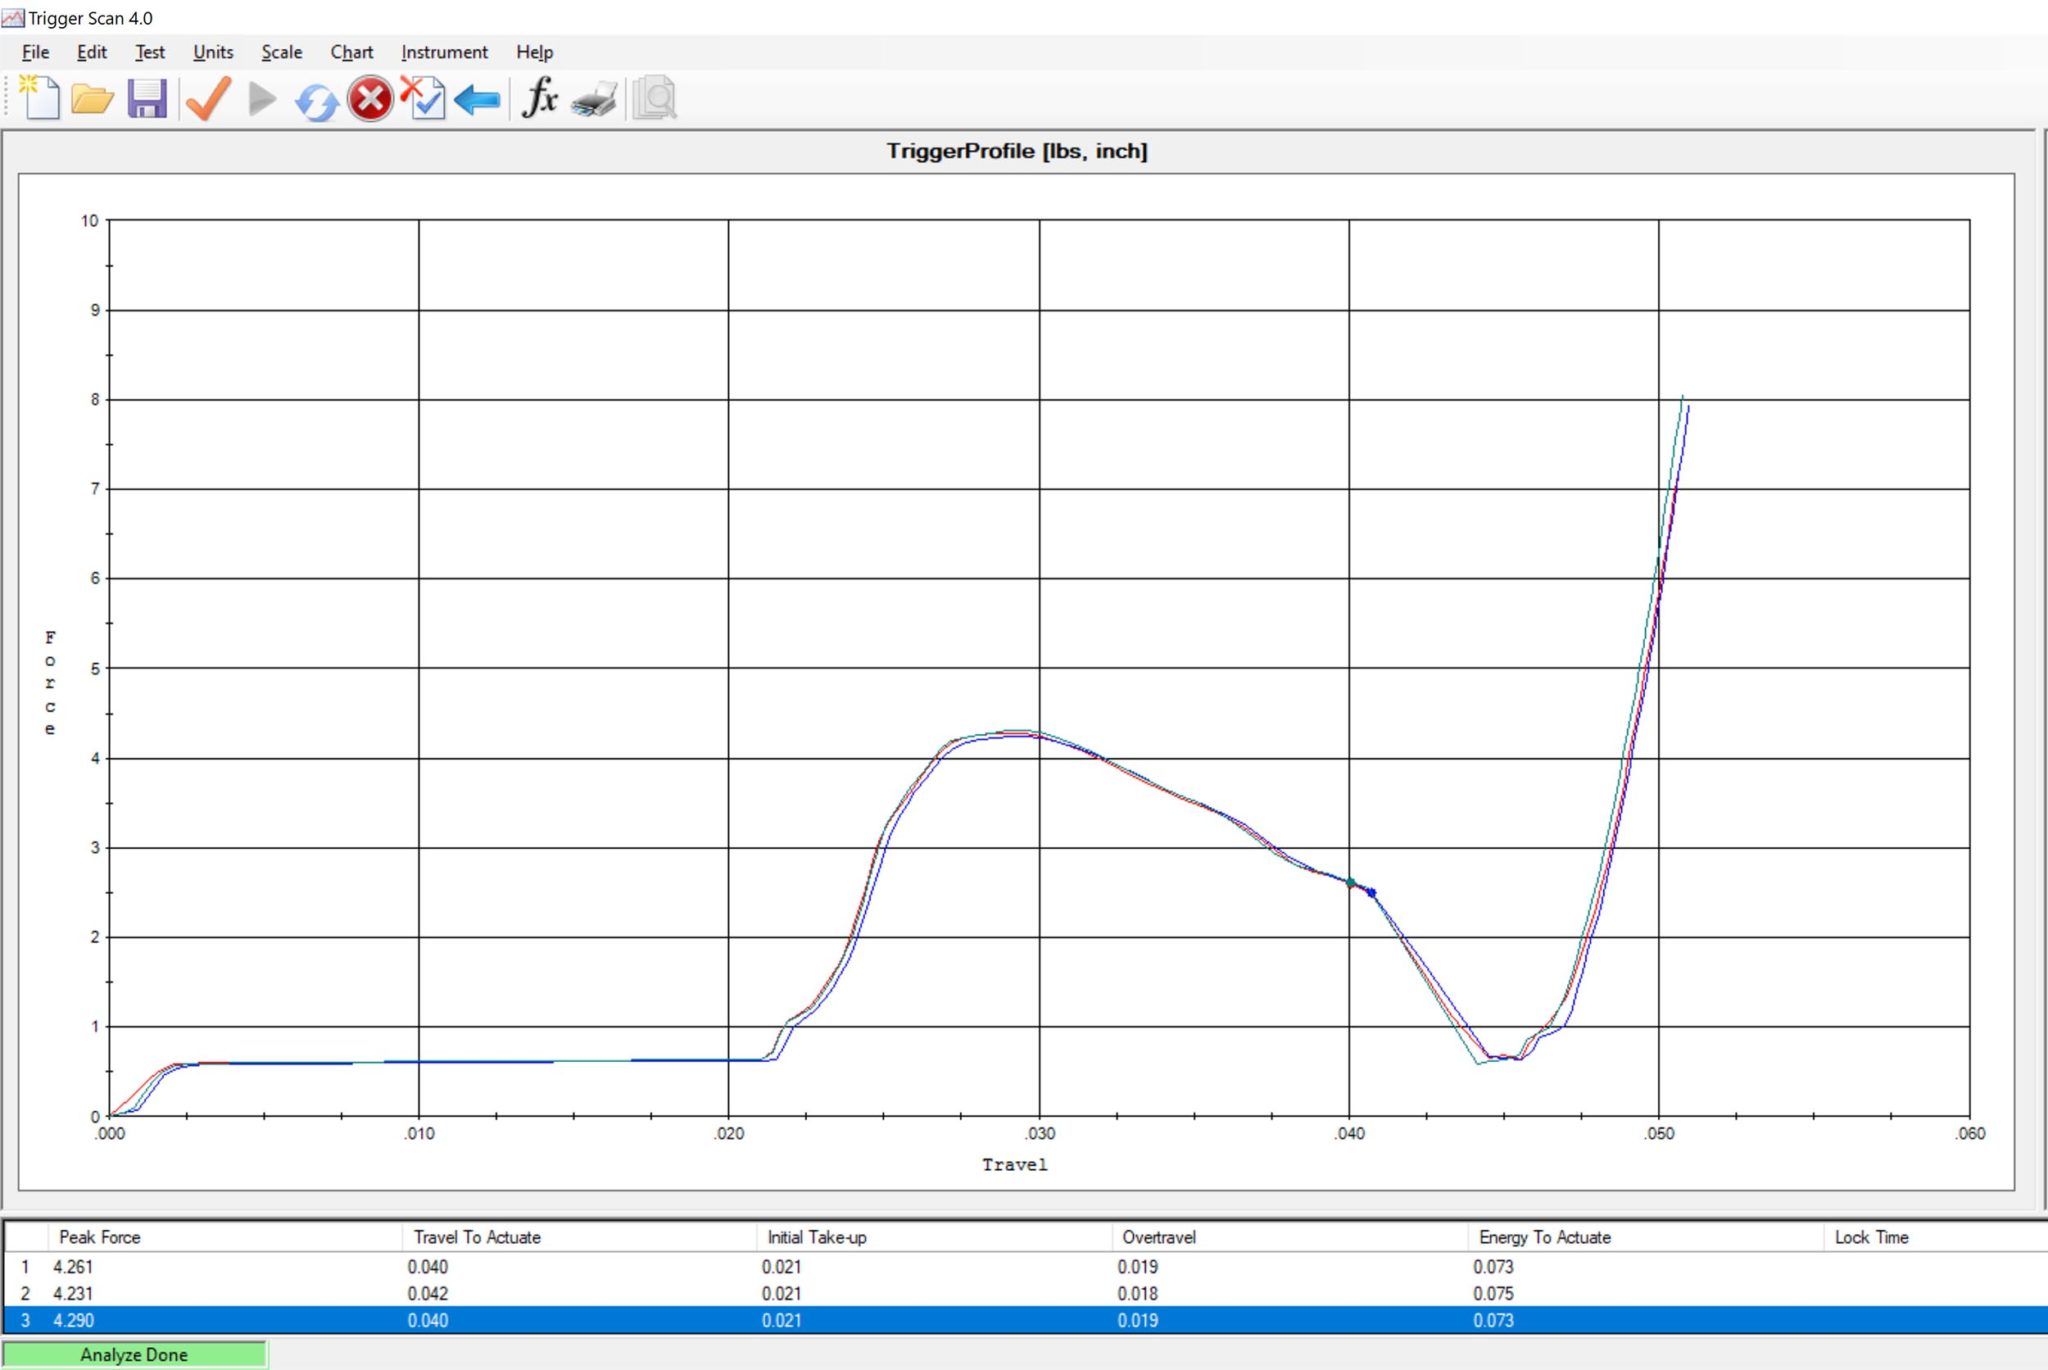Open the Scale menu
This screenshot has height=1370, width=2048.
(x=282, y=52)
